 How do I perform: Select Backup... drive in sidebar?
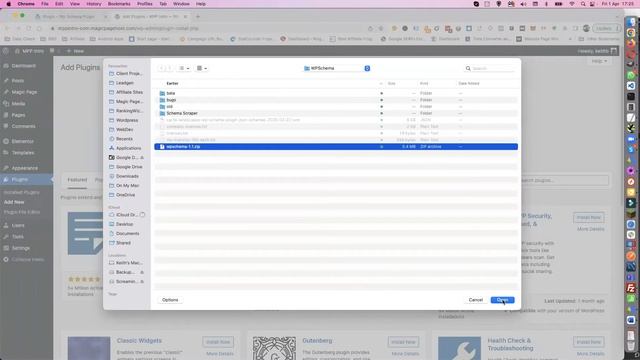122,272
